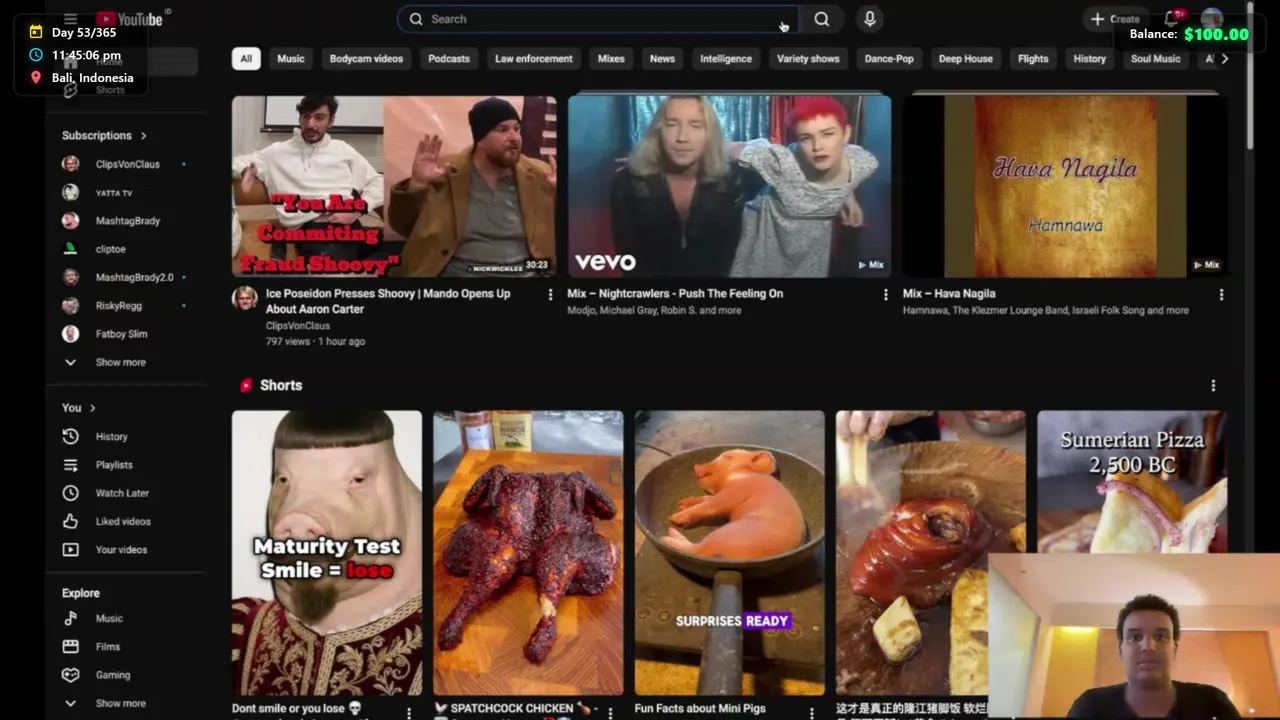Play the Ice Poseidon Presses Shoovy thumbnail
Image resolution: width=1280 pixels, height=720 pixels.
pos(394,186)
